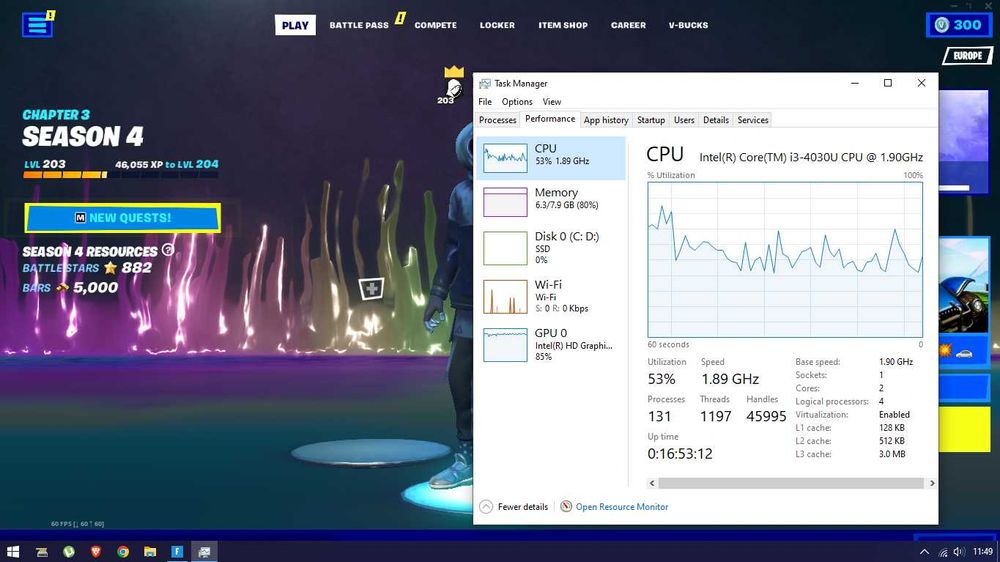The height and width of the screenshot is (562, 1000).
Task: Open the CAREER tab
Action: pyautogui.click(x=628, y=26)
